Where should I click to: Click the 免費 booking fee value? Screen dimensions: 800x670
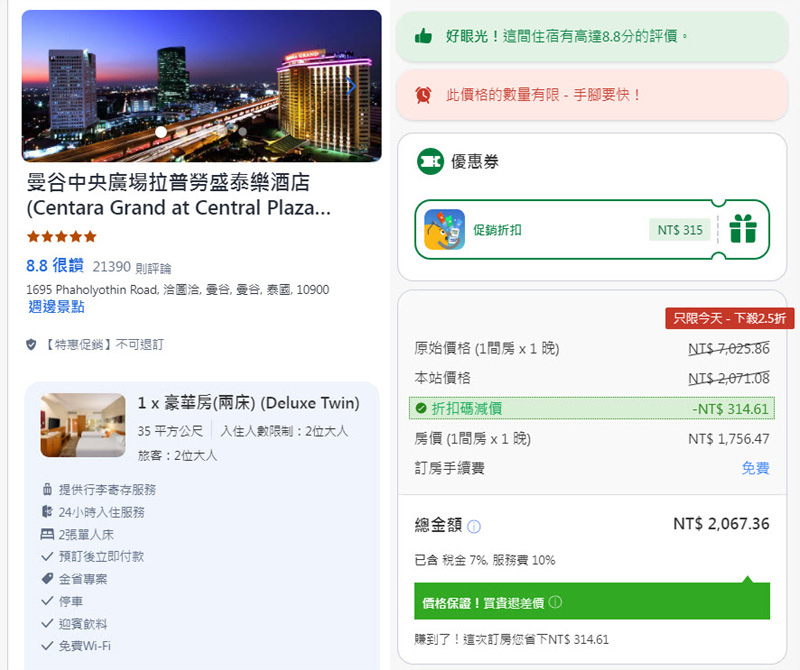[755, 468]
